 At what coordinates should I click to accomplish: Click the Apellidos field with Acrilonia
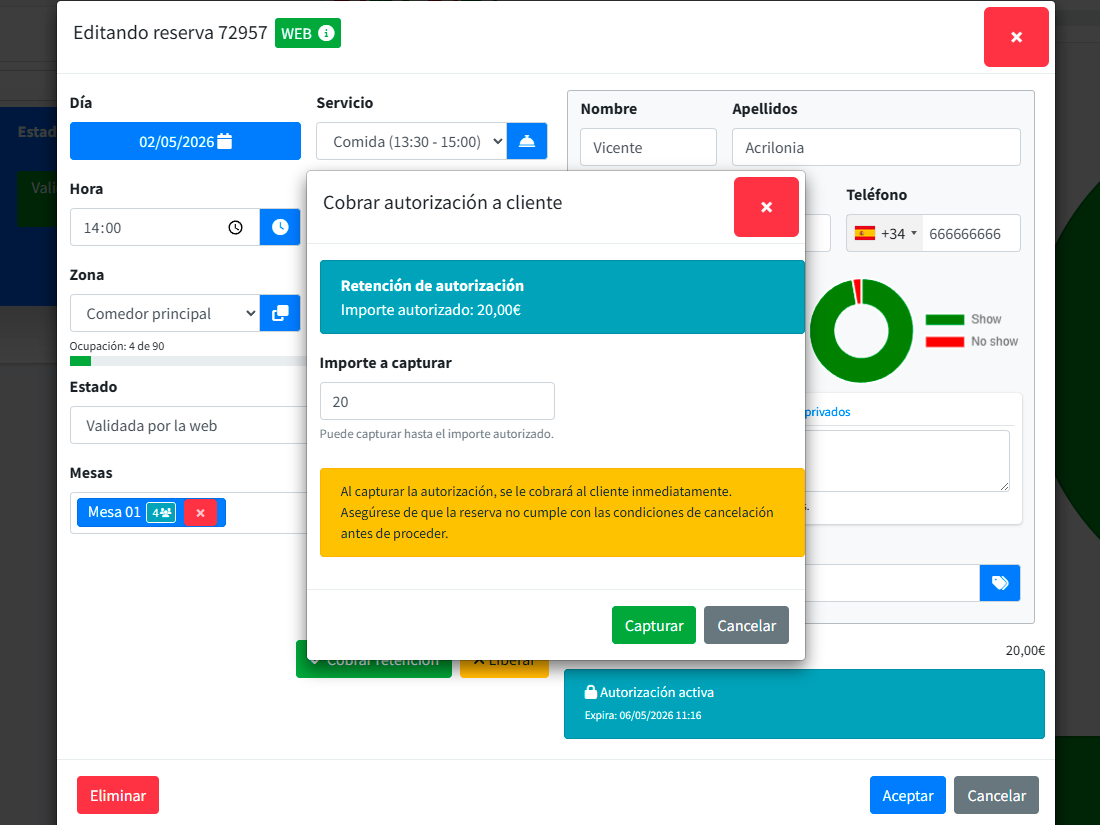point(876,147)
